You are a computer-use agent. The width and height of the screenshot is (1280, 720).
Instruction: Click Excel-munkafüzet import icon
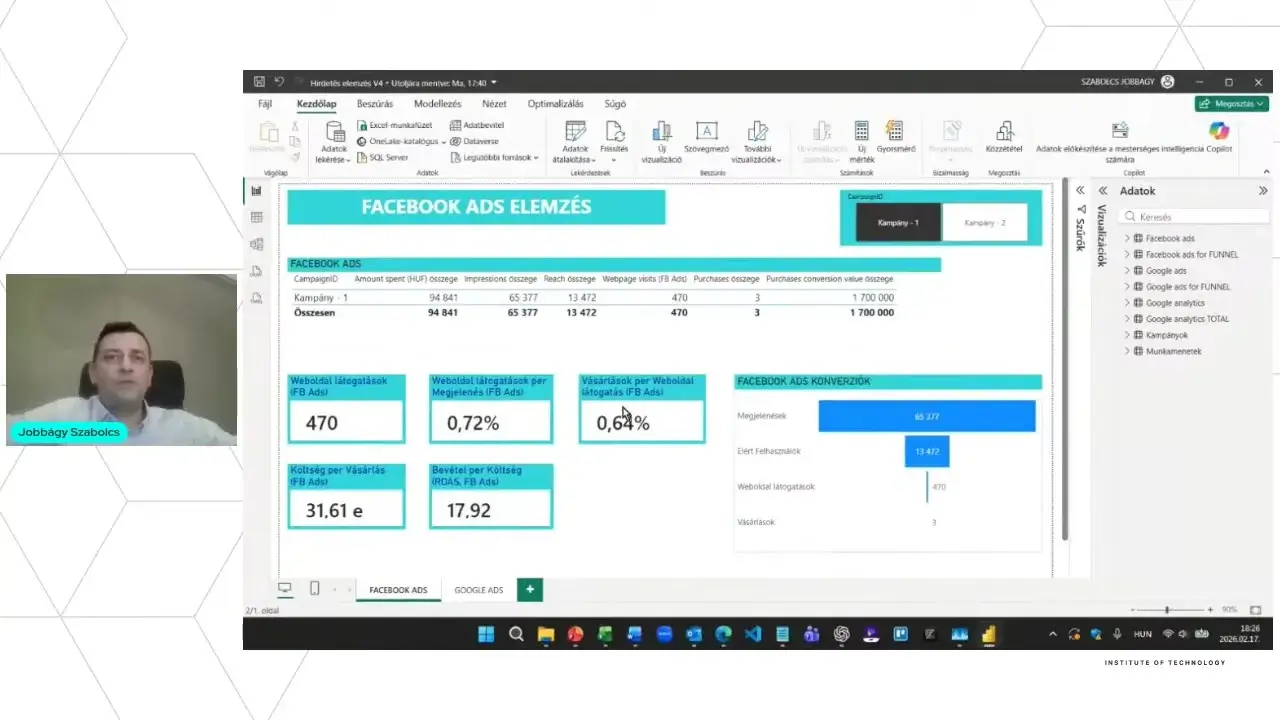pos(363,125)
